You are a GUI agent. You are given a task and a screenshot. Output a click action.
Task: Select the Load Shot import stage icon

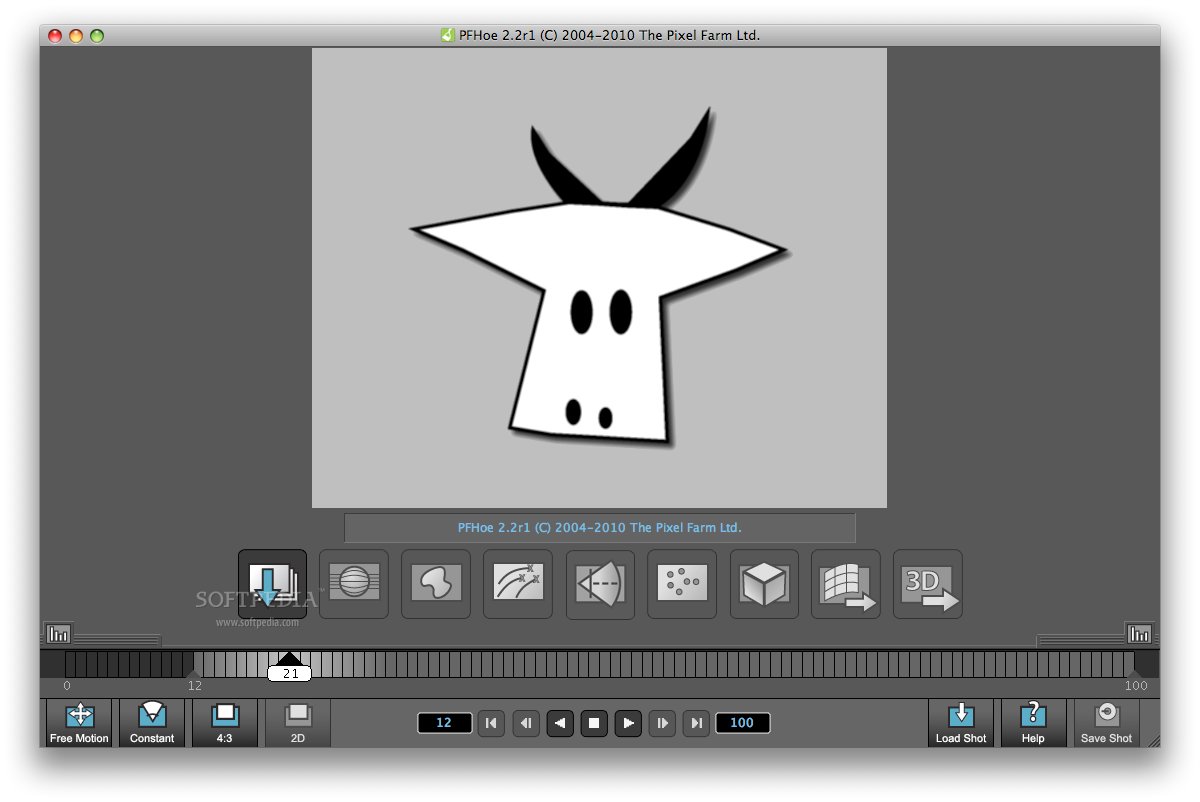[272, 584]
